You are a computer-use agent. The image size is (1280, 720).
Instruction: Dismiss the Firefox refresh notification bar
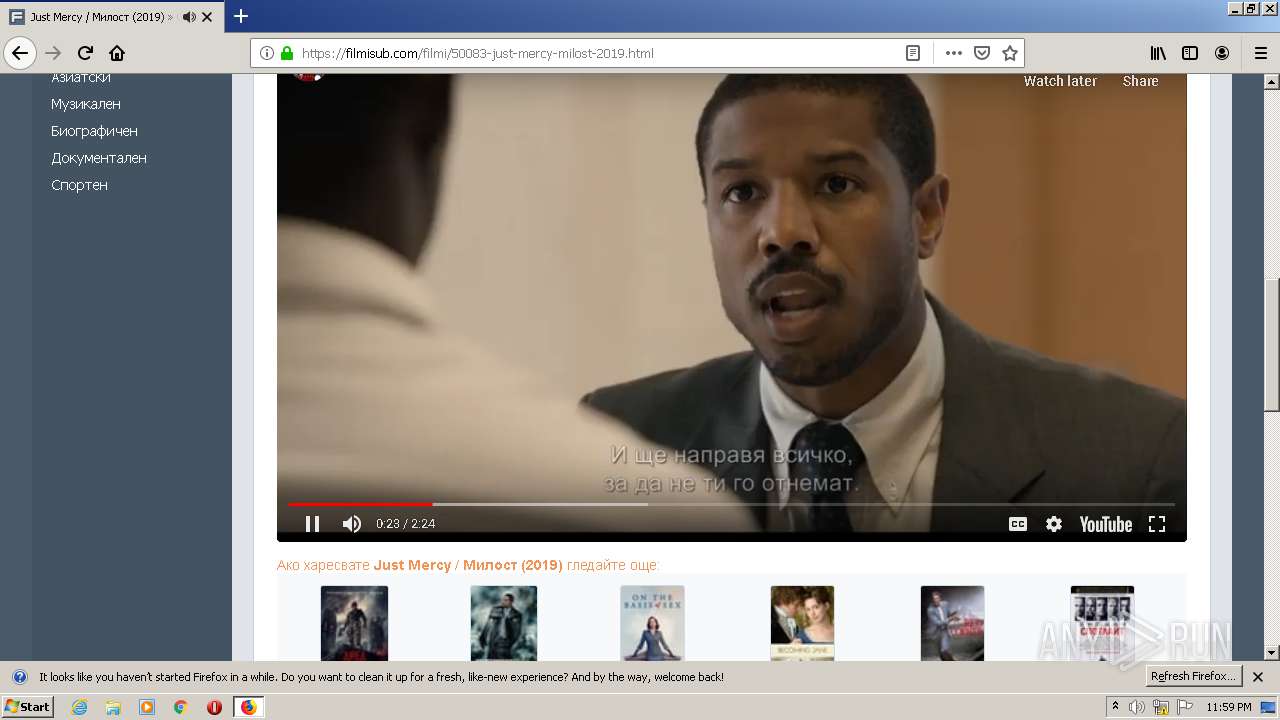pyautogui.click(x=1258, y=677)
